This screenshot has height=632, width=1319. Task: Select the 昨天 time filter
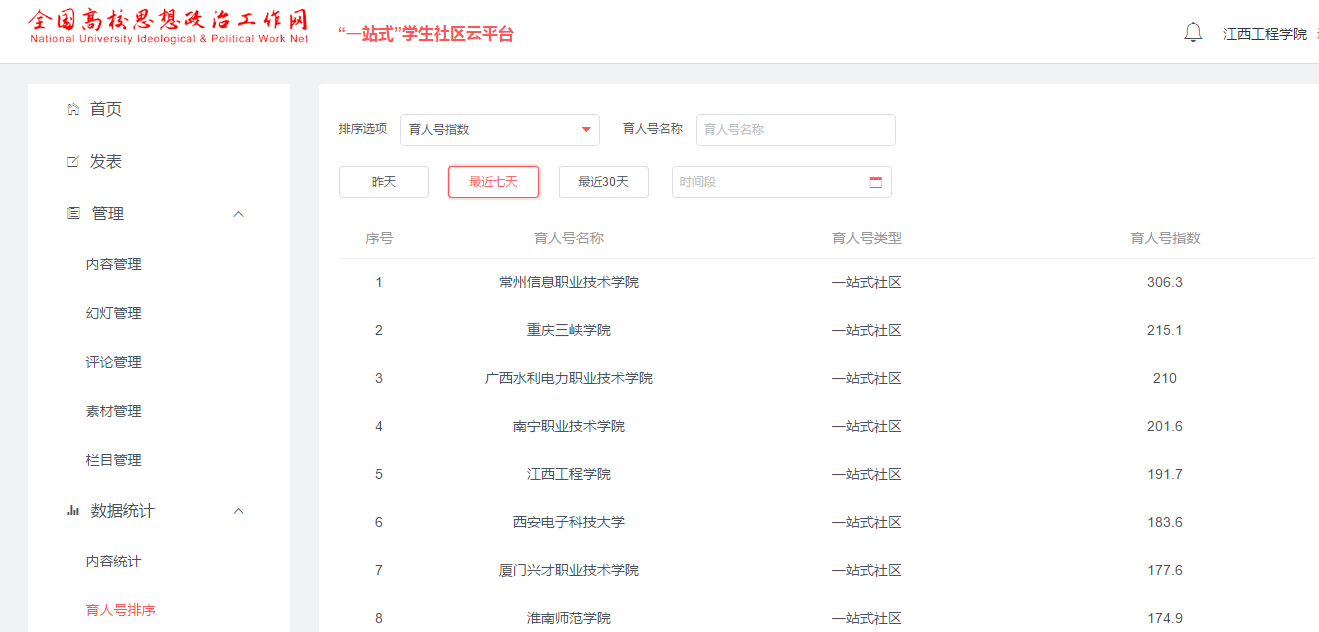(384, 182)
